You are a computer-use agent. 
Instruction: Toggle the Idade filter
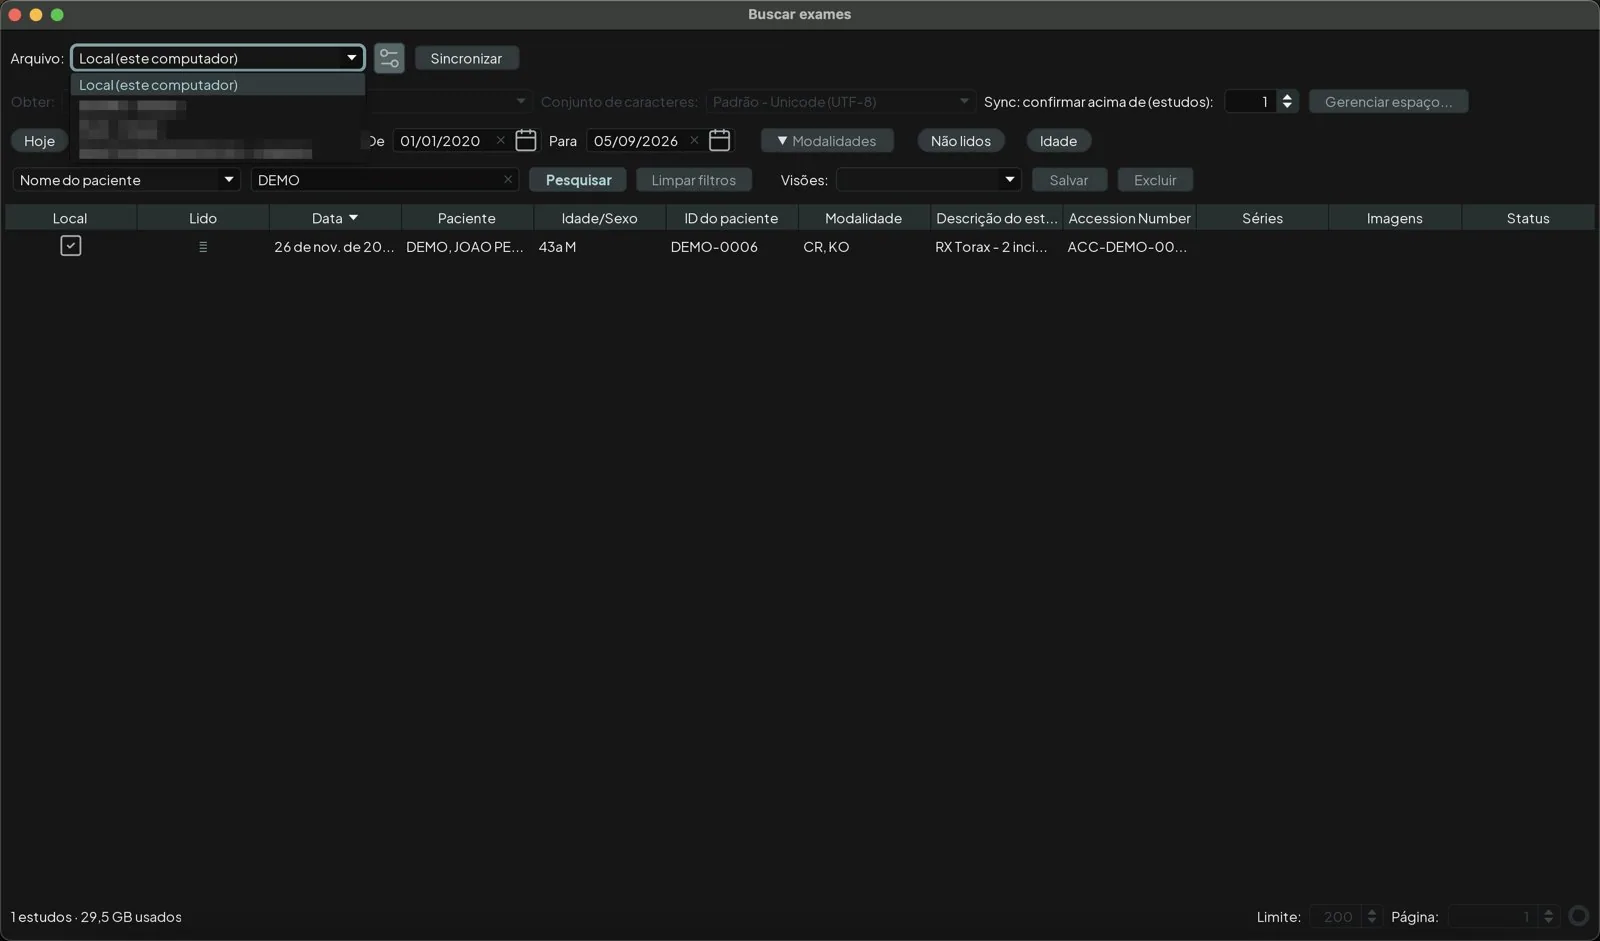(1058, 141)
